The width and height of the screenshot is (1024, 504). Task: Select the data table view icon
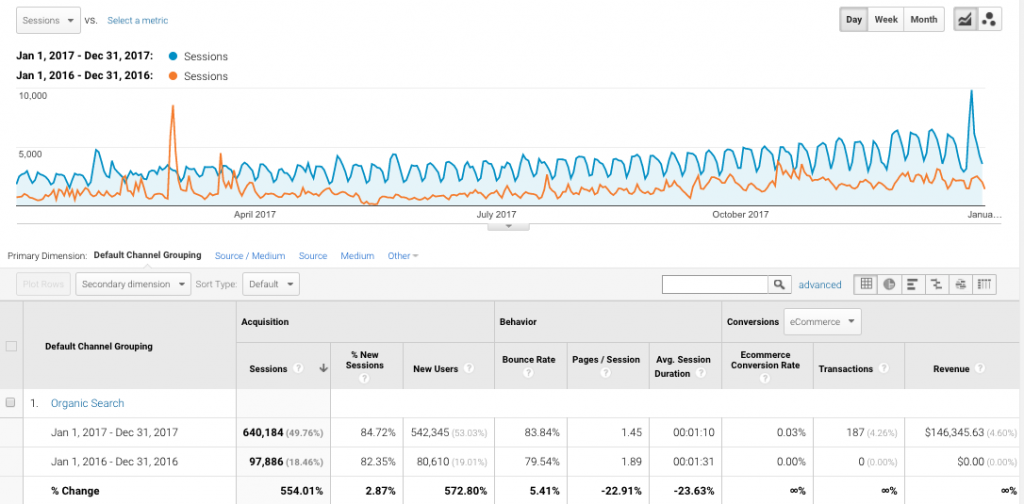click(866, 285)
